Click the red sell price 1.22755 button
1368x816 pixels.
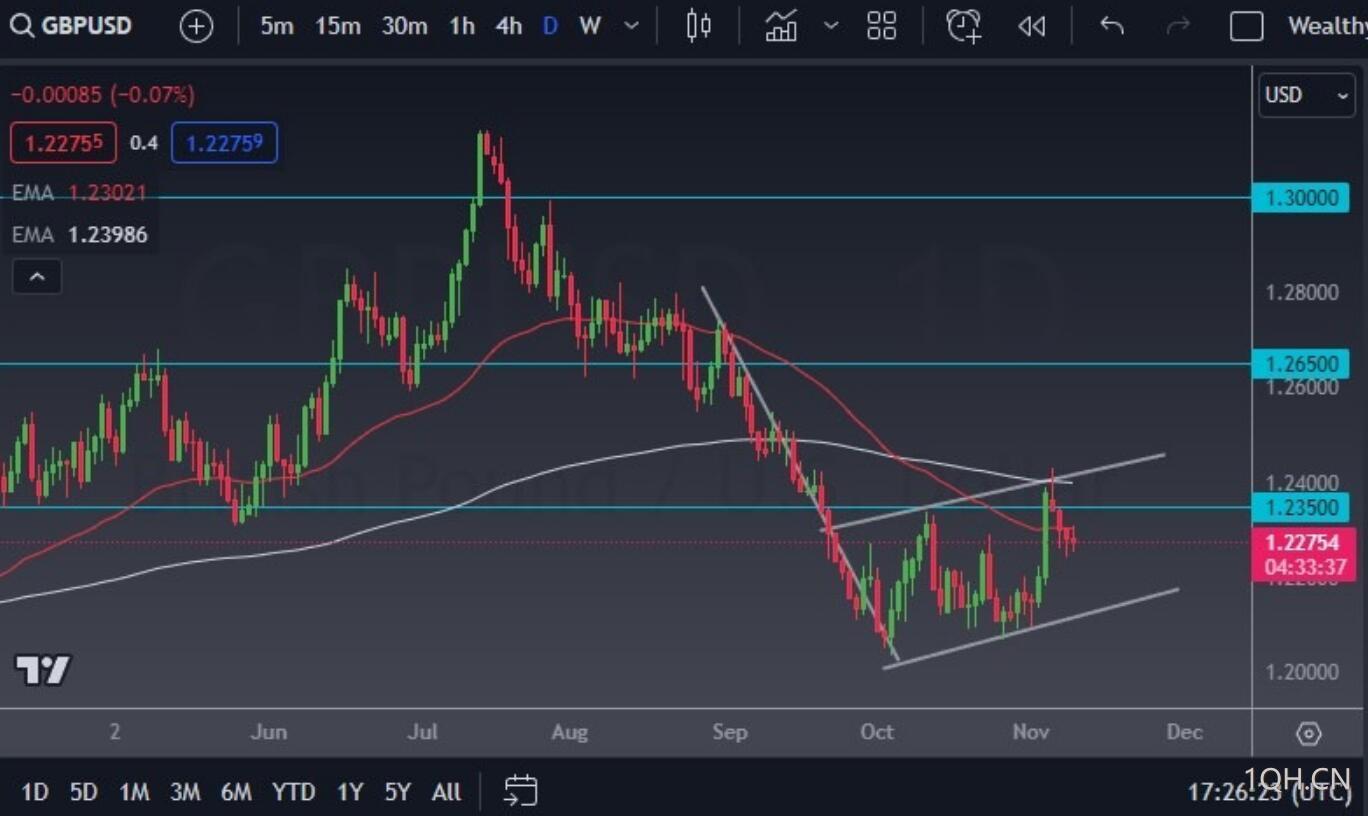click(64, 143)
